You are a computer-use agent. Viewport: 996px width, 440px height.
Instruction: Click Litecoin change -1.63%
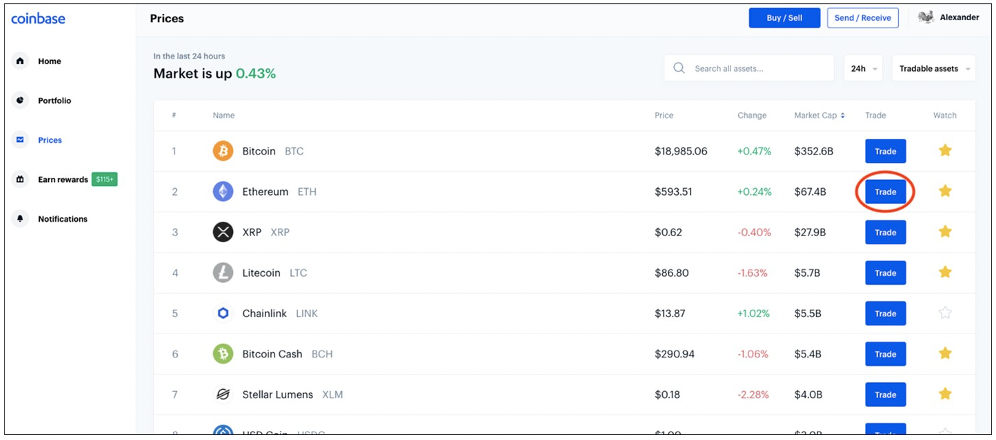pos(753,273)
